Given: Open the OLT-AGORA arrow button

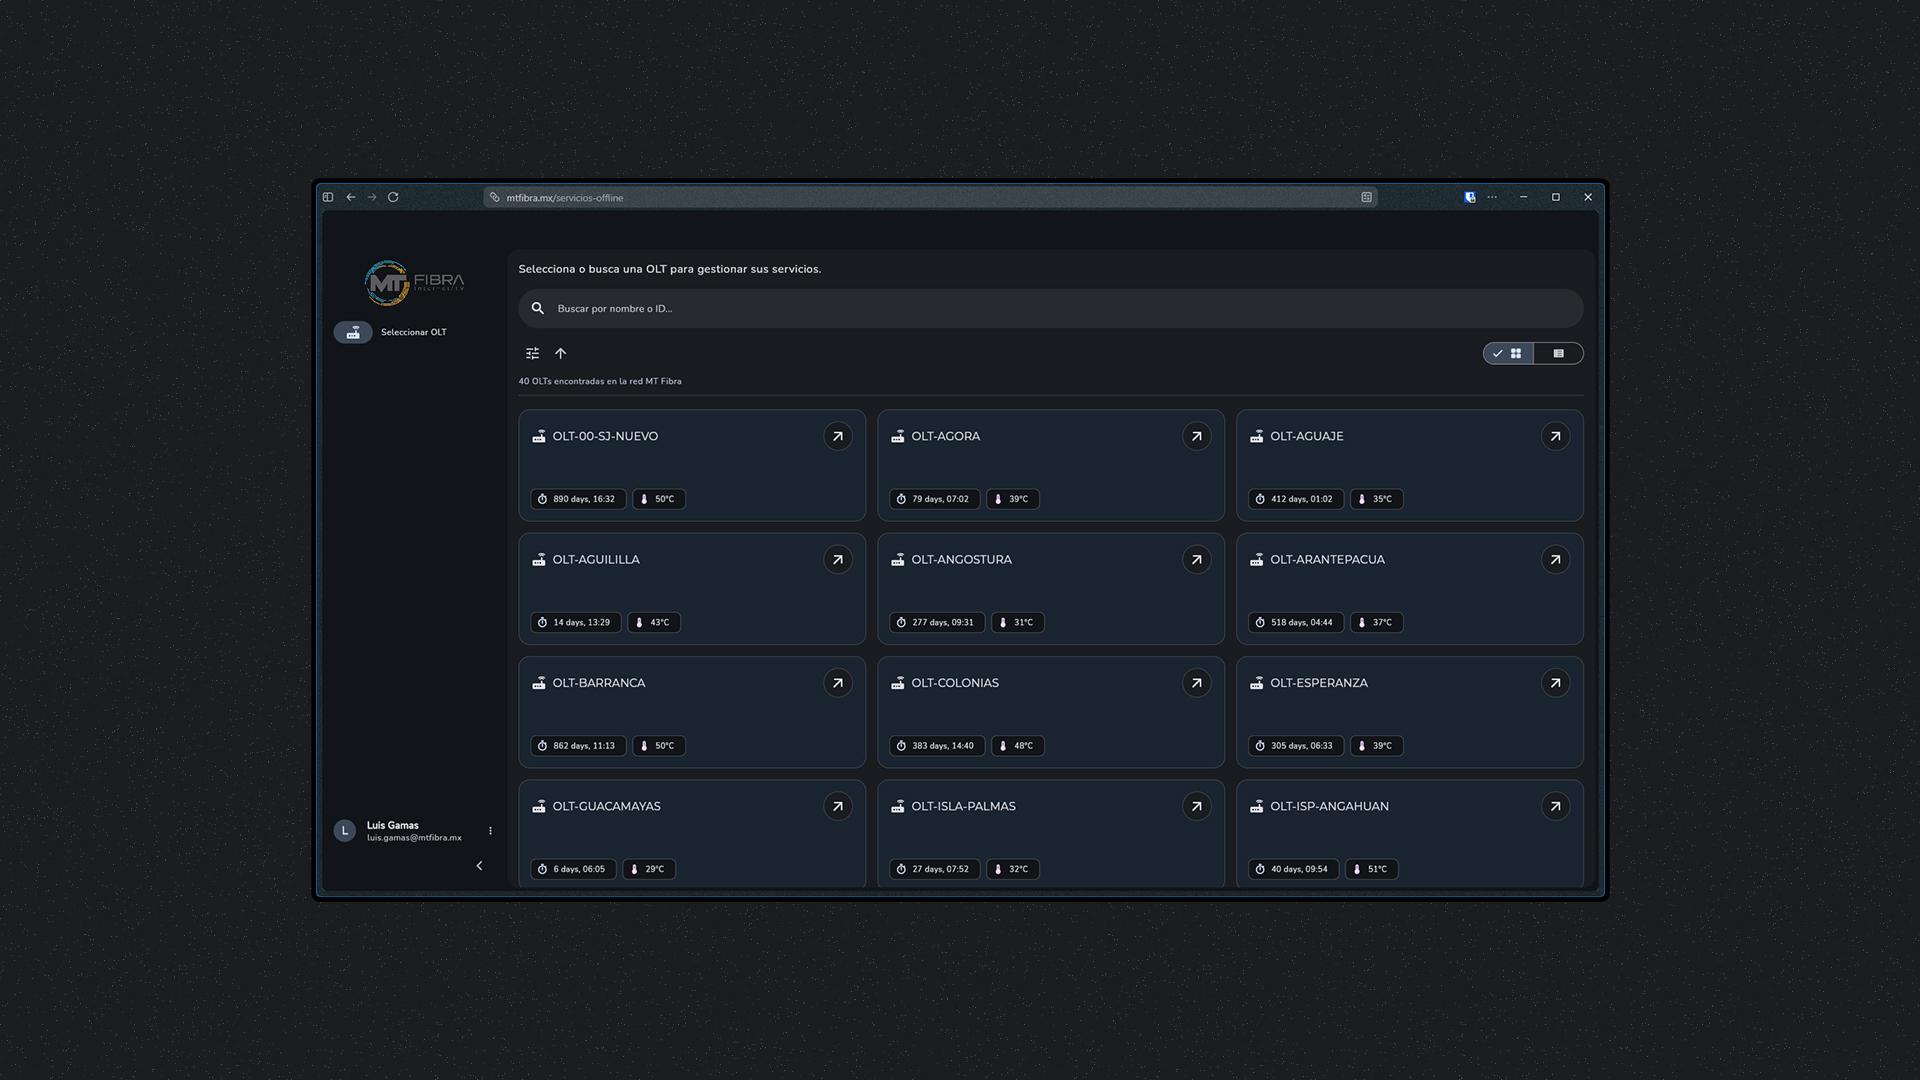Looking at the screenshot, I should (x=1196, y=436).
